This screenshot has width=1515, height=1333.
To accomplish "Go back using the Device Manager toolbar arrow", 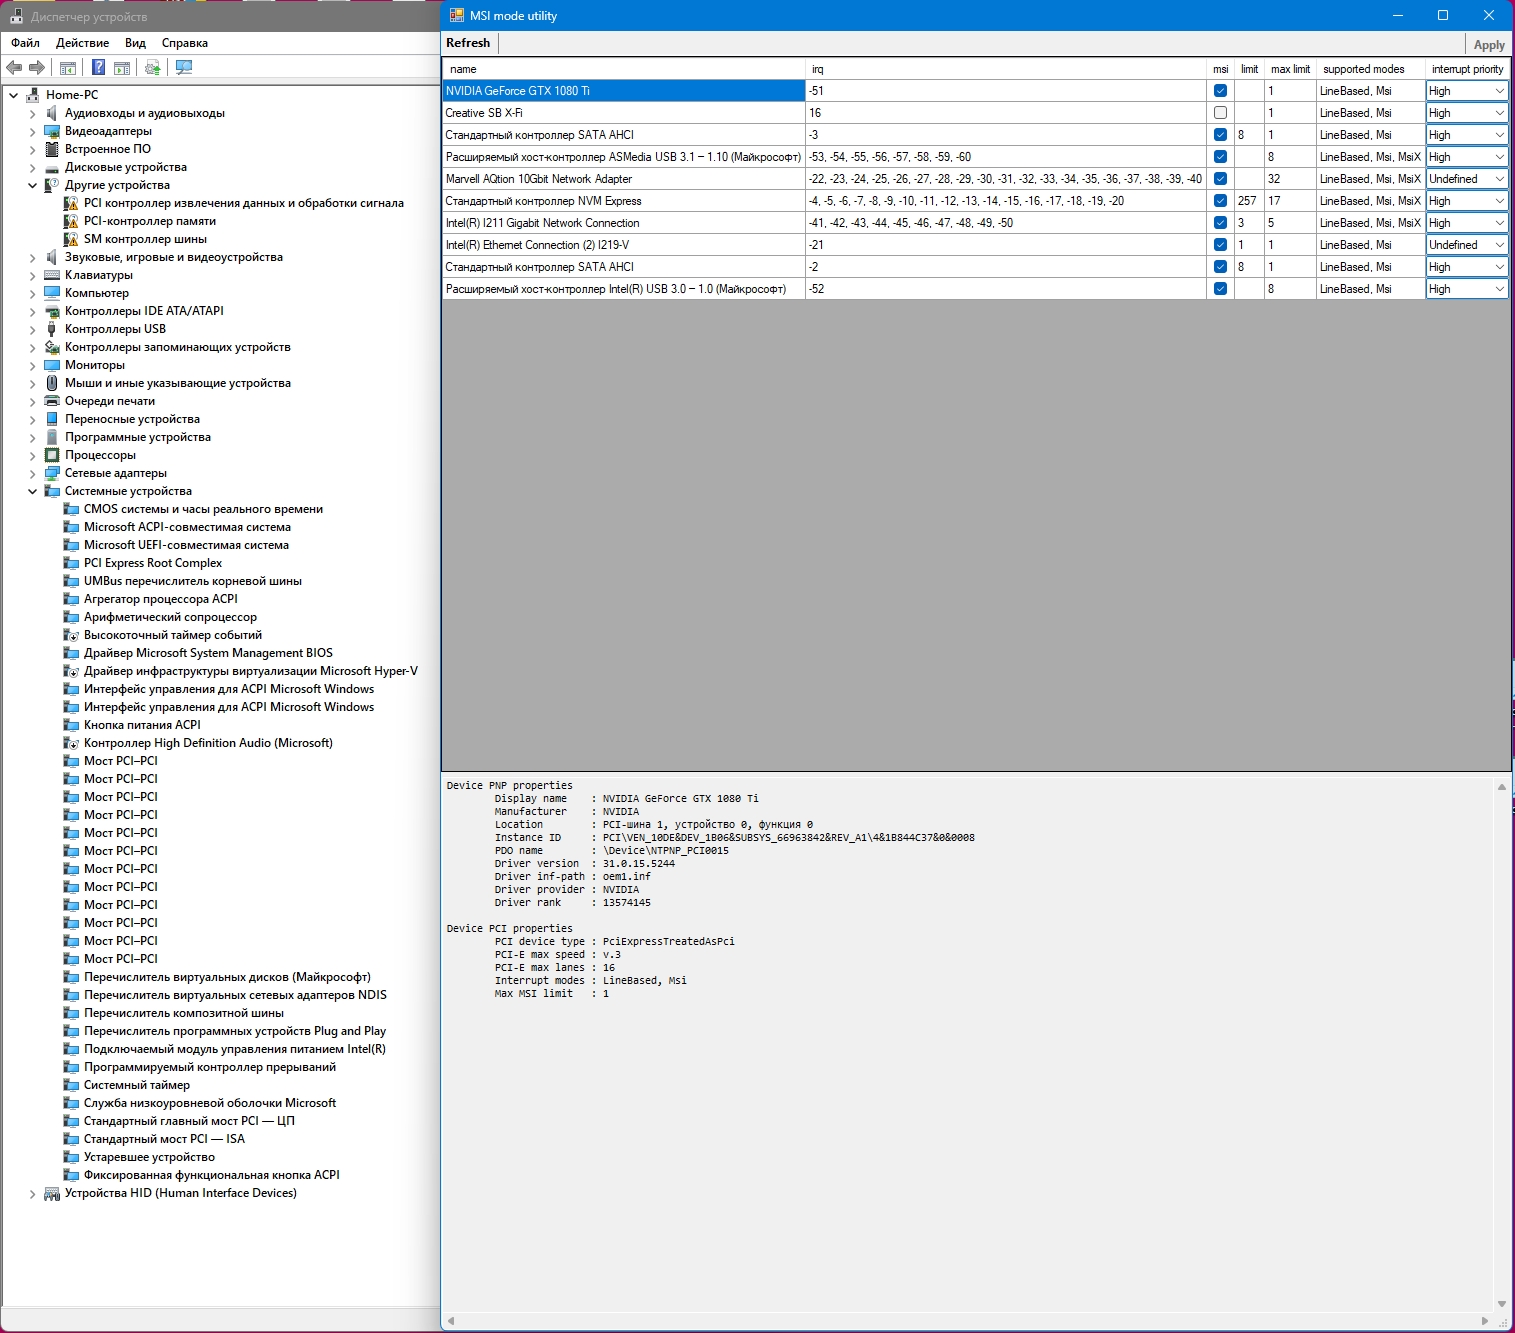I will 14,67.
